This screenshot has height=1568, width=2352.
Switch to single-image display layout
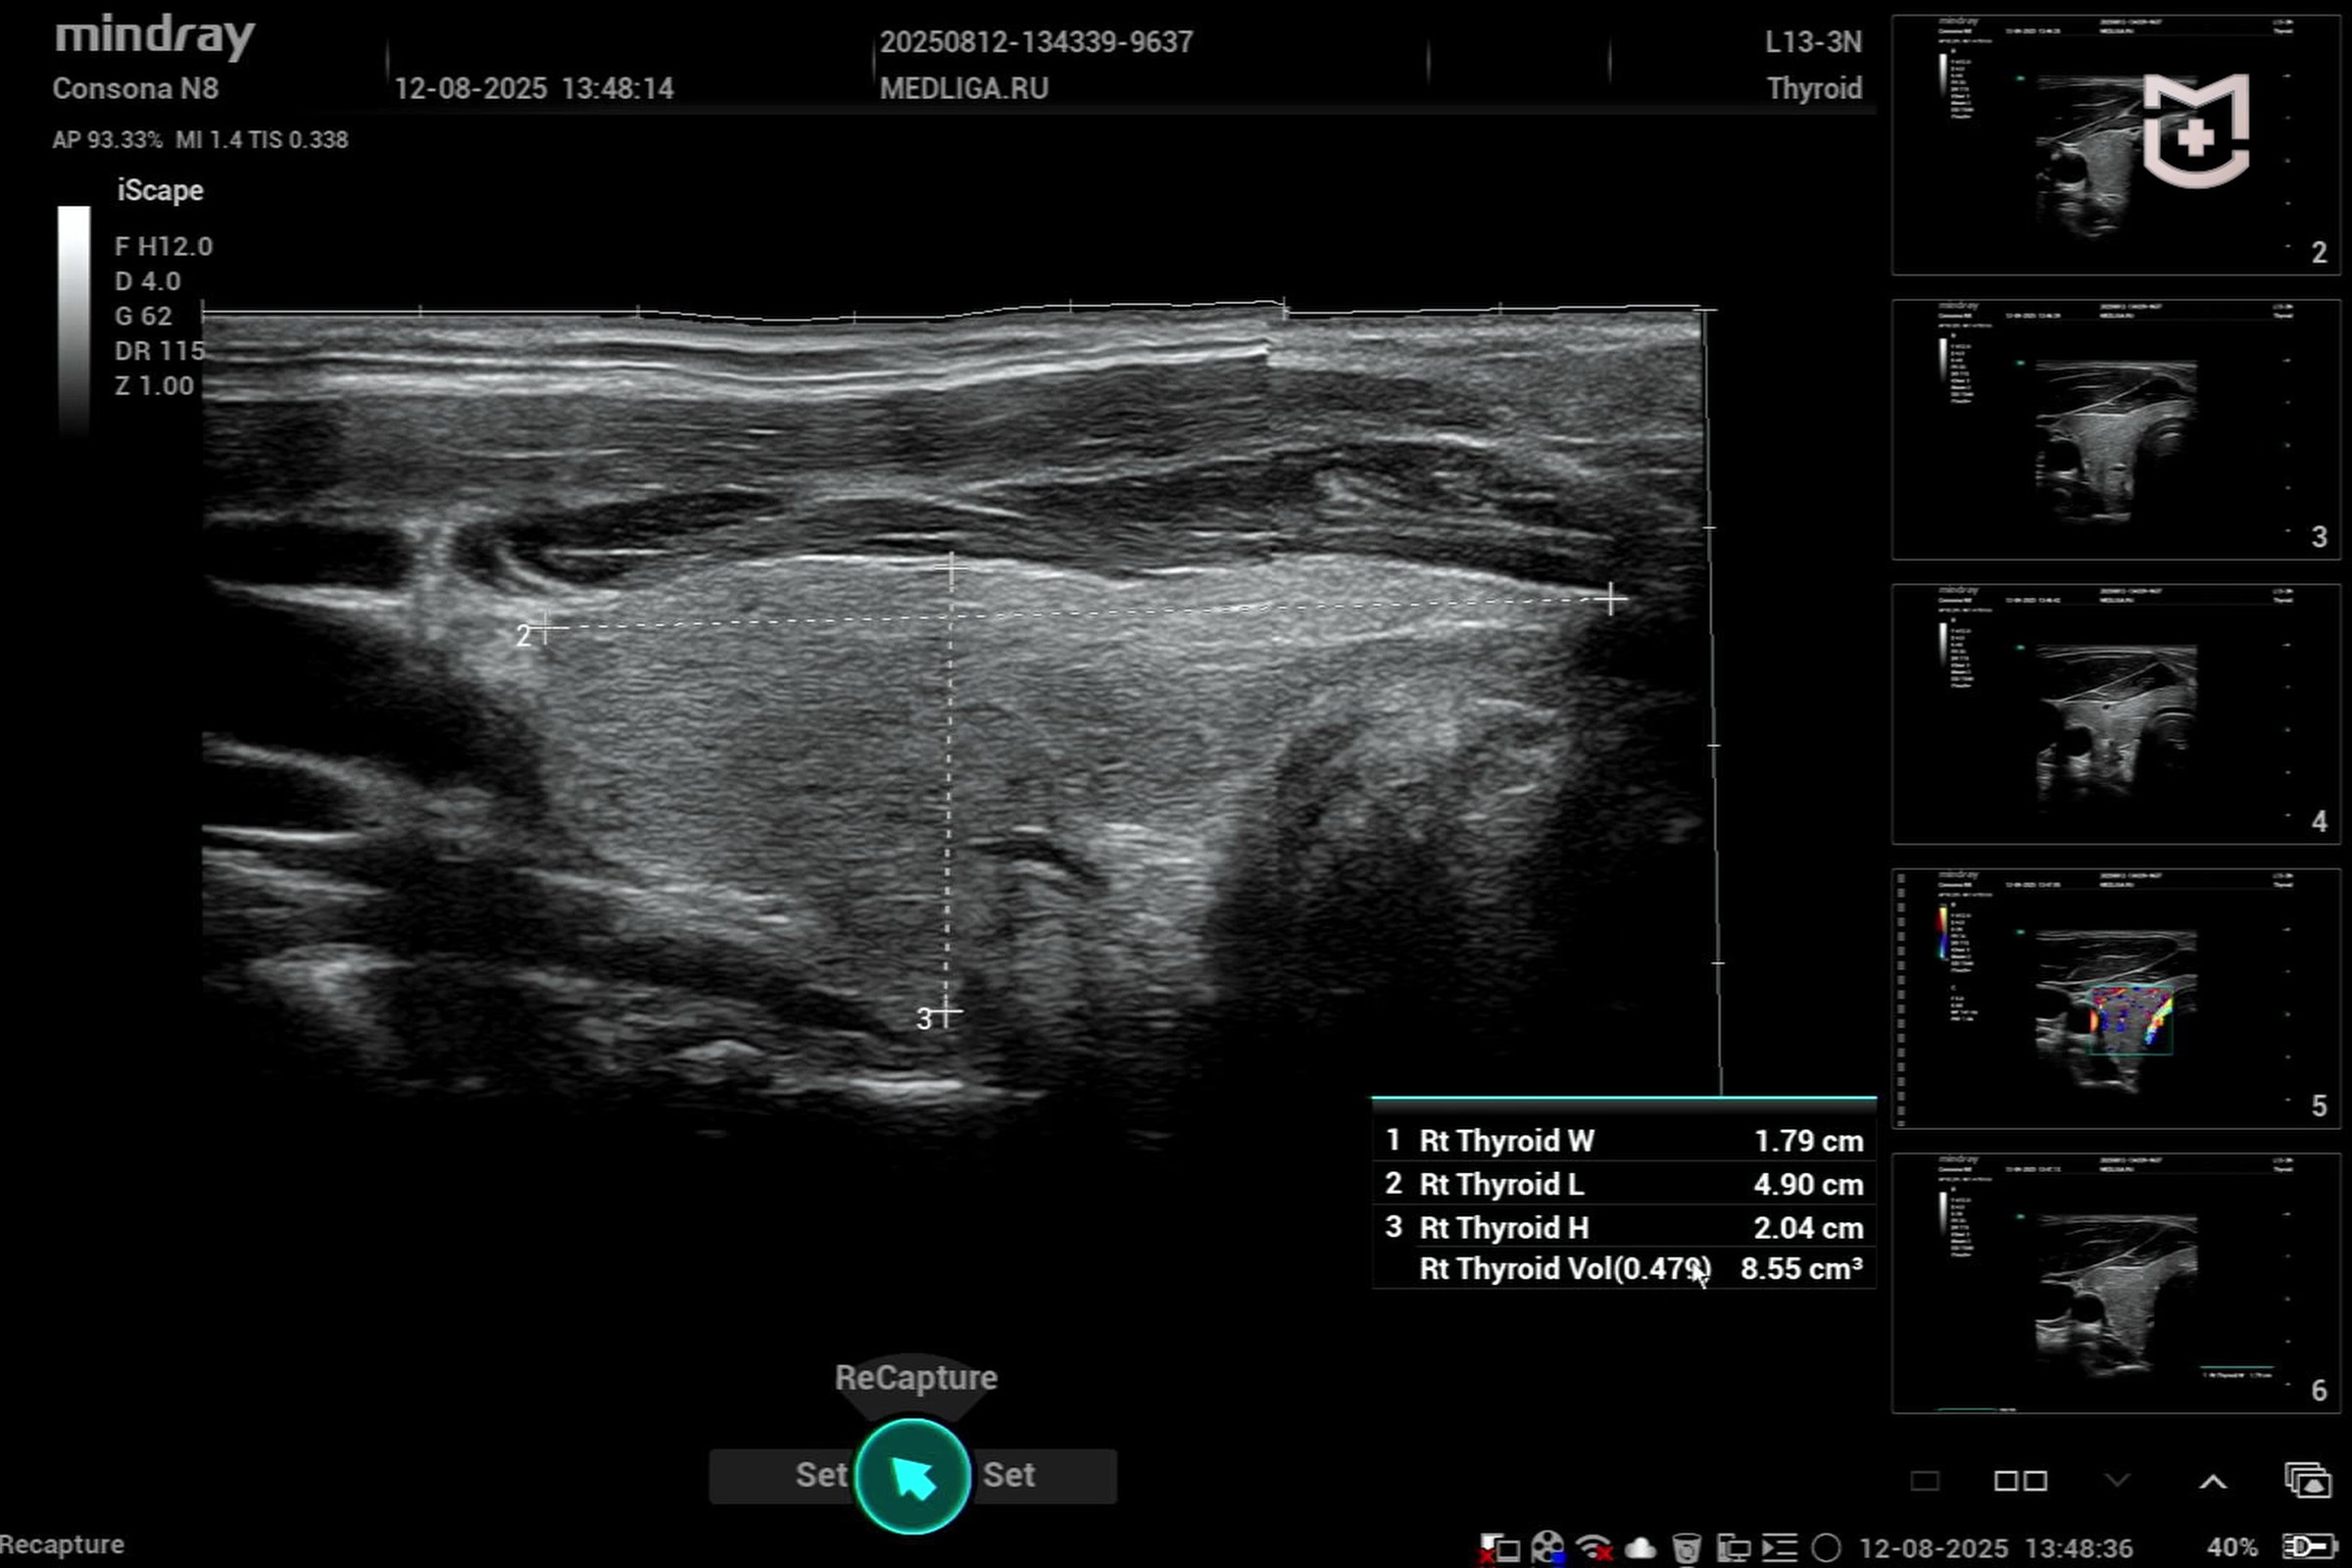(x=1925, y=1480)
